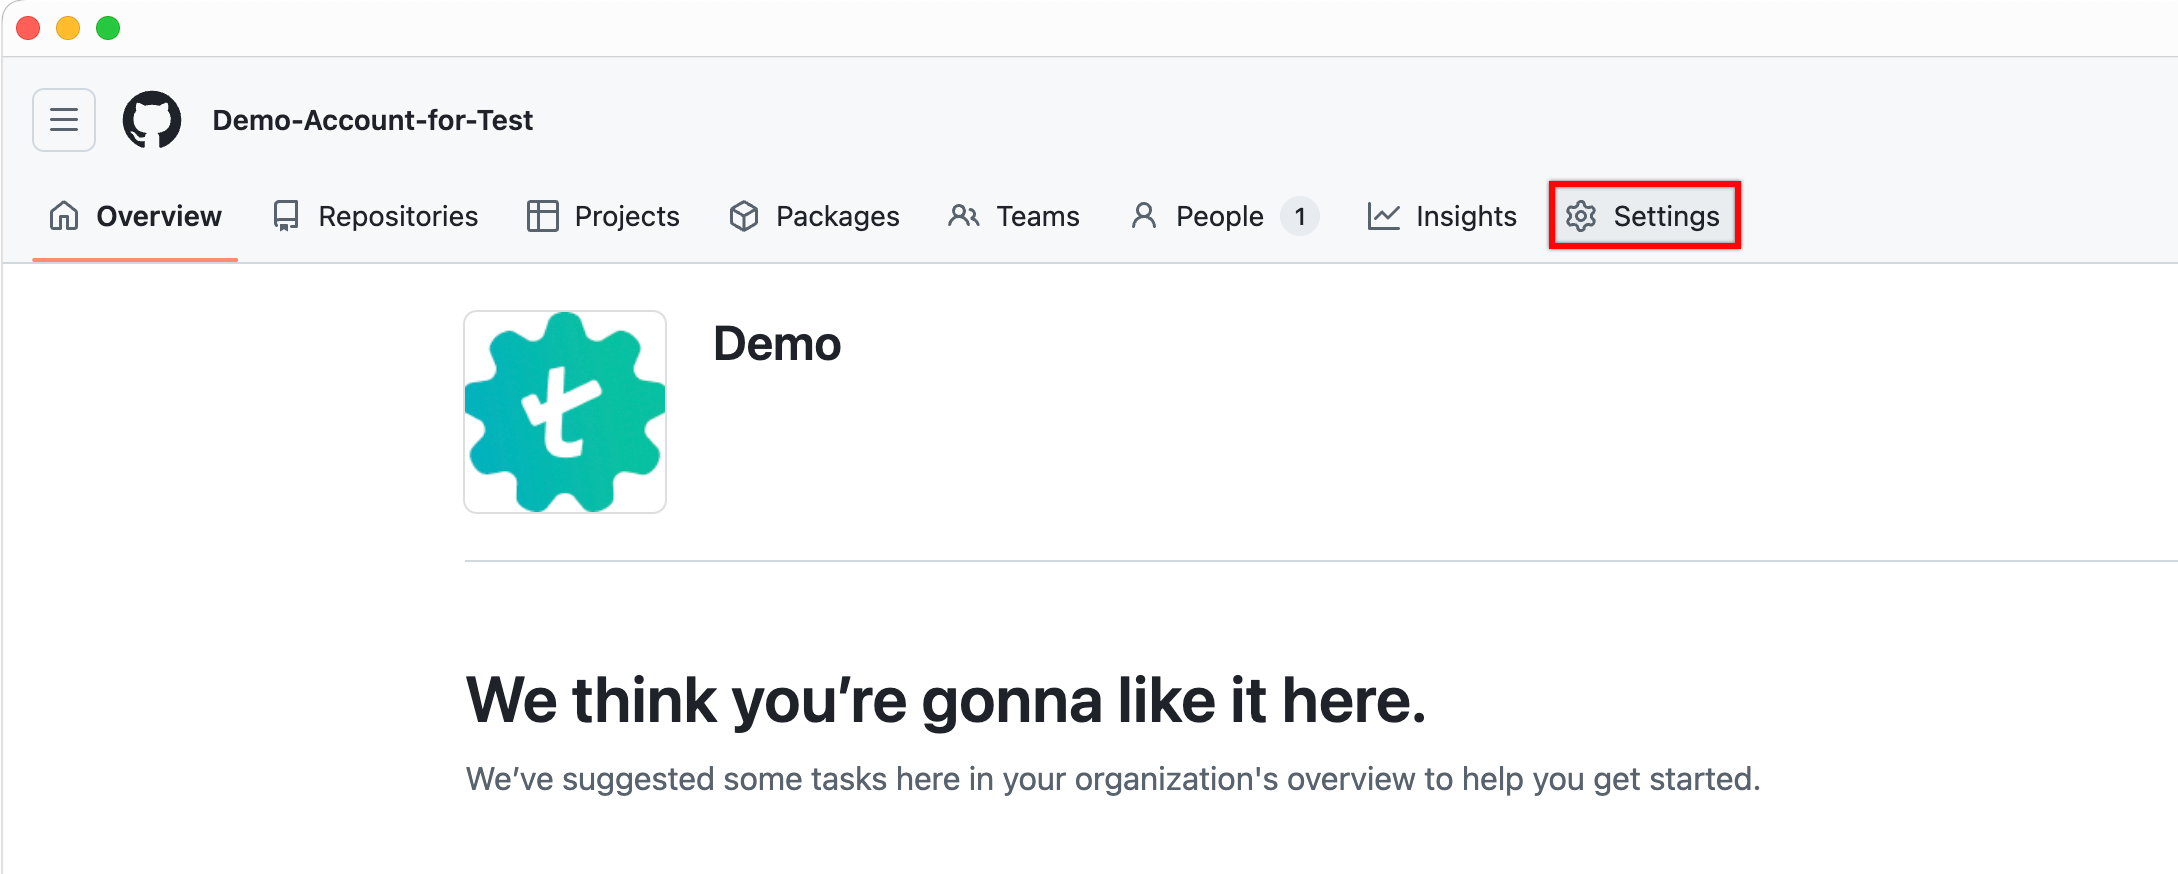
Task: Click the Insights graph icon
Action: click(1384, 216)
